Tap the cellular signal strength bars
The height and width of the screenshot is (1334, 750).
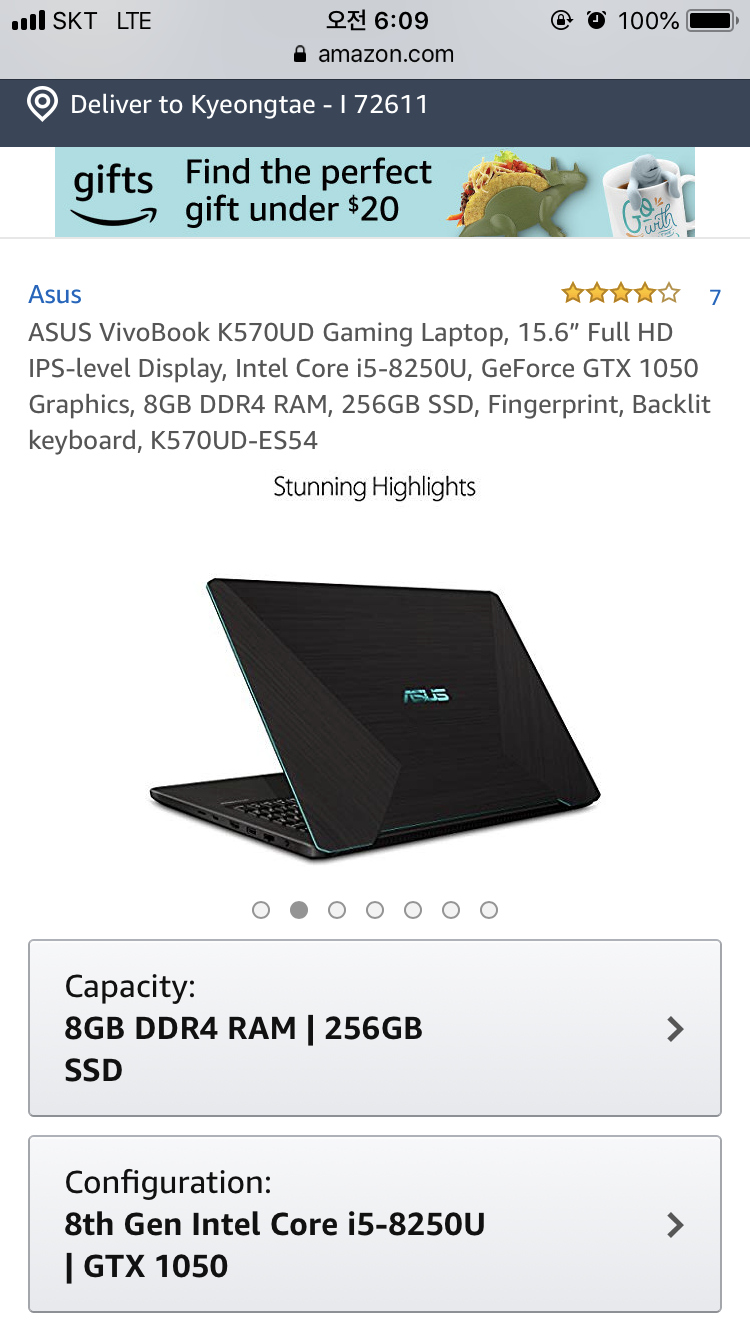click(29, 20)
